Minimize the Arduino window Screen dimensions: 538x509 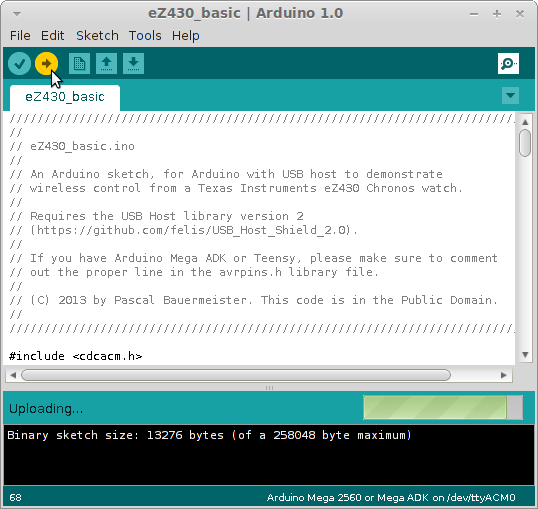474,14
